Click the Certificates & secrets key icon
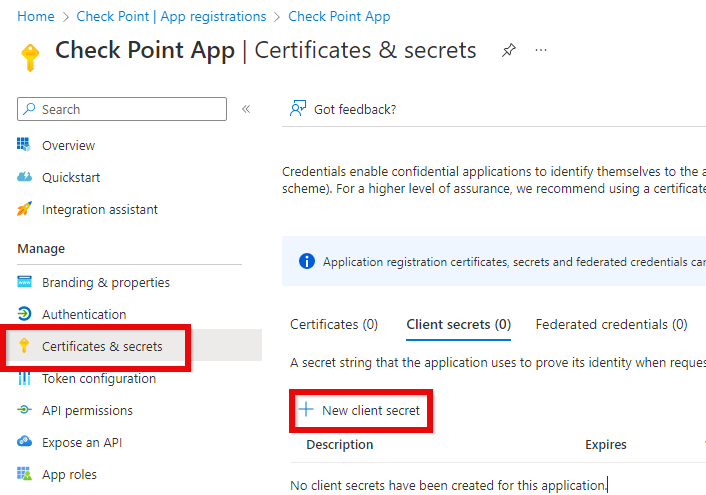706x495 pixels. click(24, 345)
